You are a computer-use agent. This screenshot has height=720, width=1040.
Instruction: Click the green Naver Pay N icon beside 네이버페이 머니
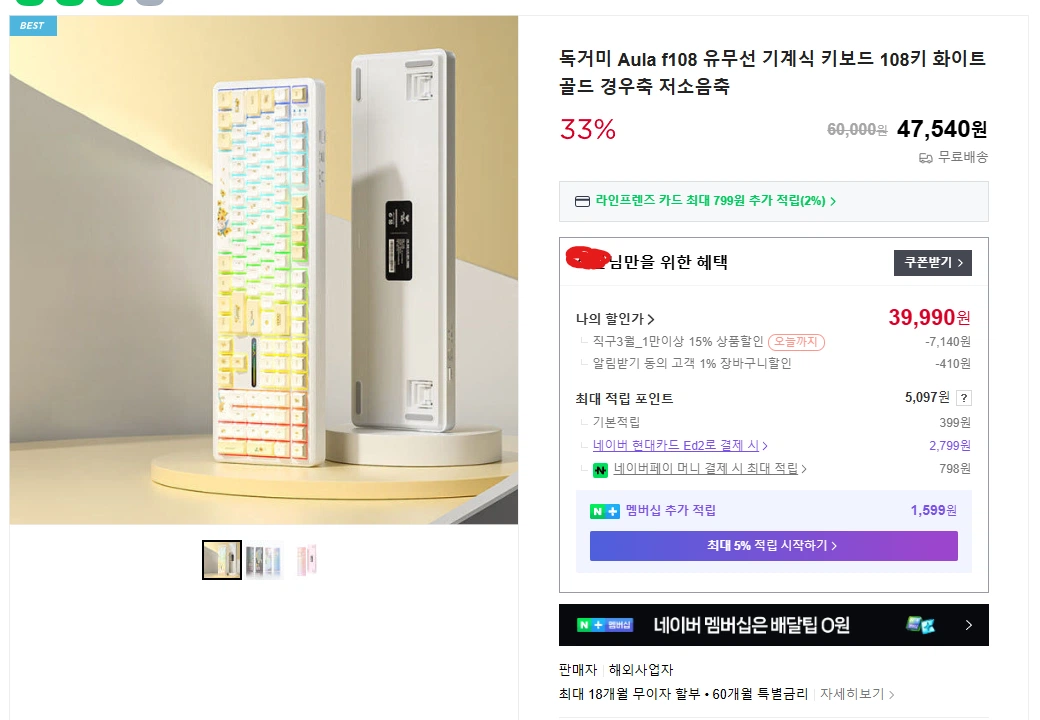[598, 468]
